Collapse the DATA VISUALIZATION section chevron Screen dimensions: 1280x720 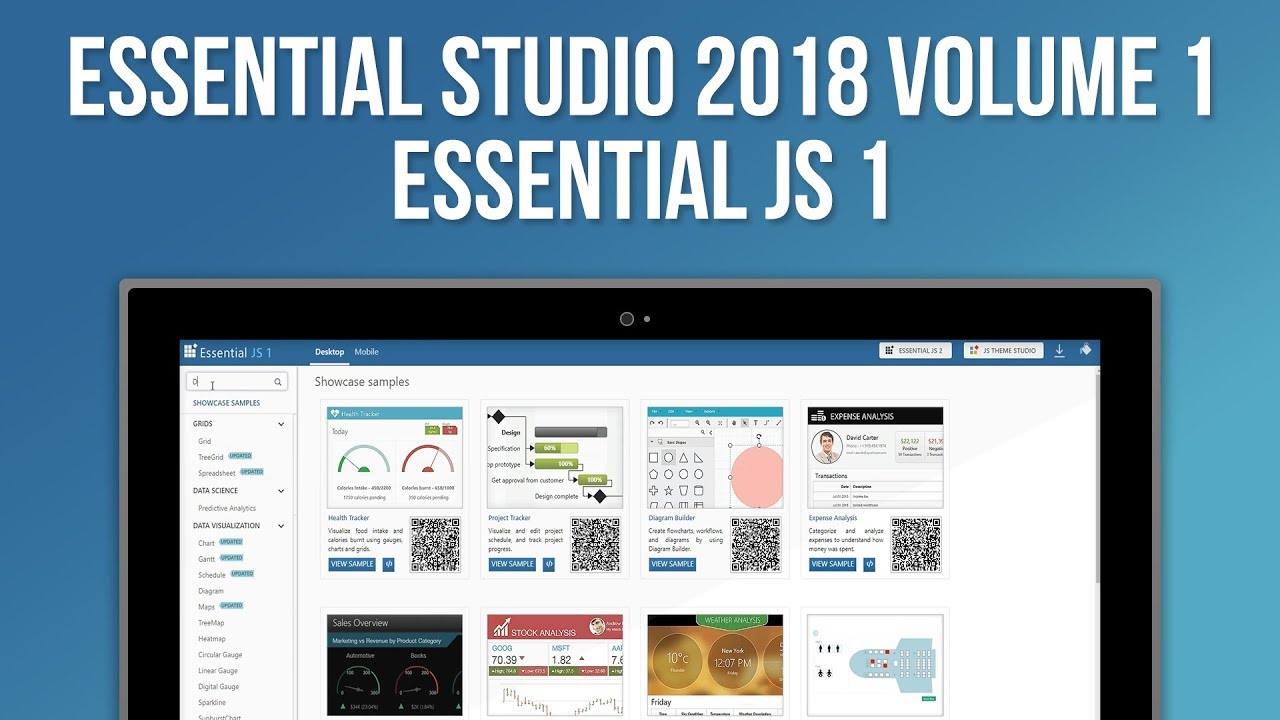tap(281, 526)
